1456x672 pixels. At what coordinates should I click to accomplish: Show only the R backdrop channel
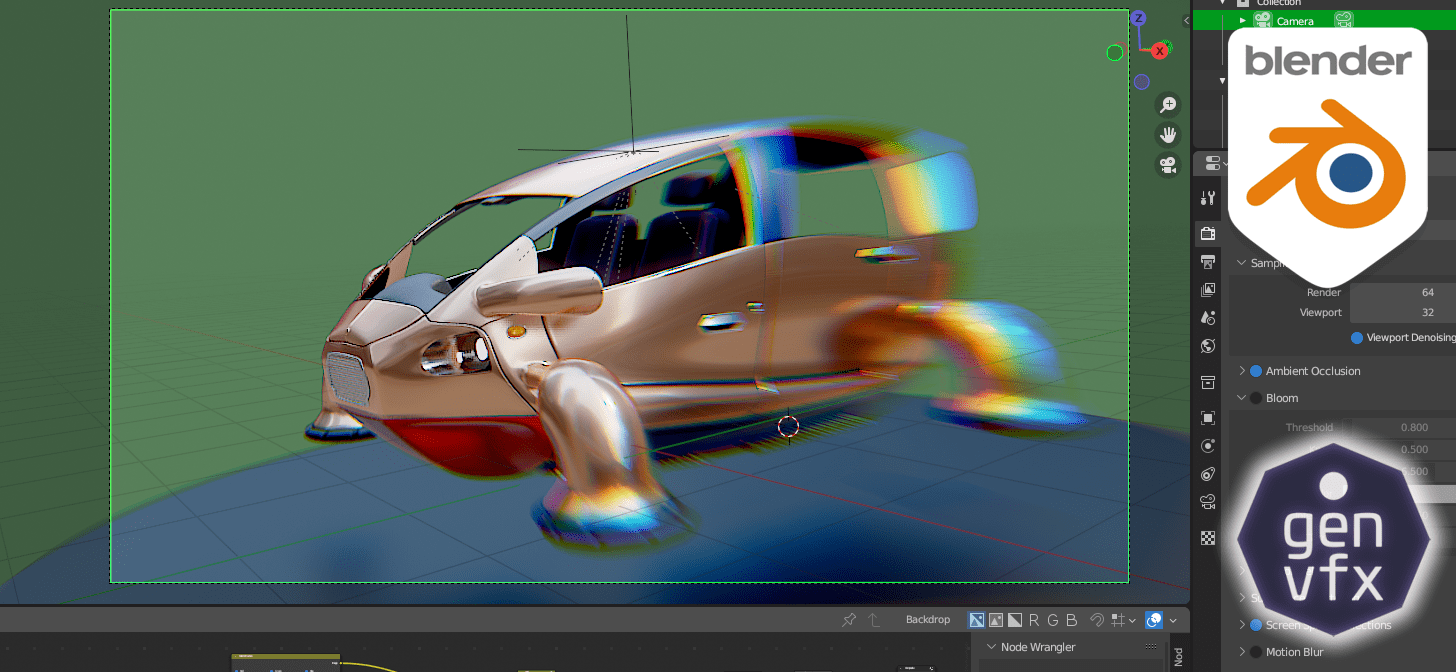(1034, 620)
